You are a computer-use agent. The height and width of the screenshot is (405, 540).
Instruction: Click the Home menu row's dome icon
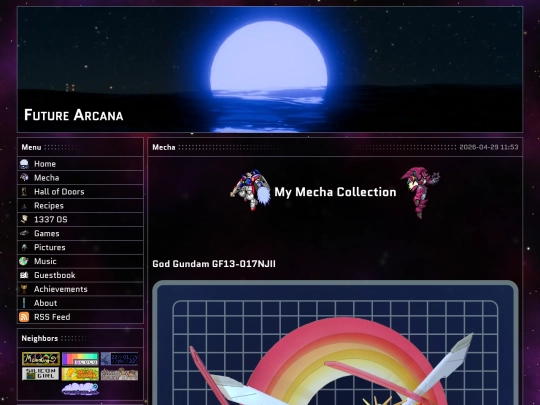click(x=24, y=164)
